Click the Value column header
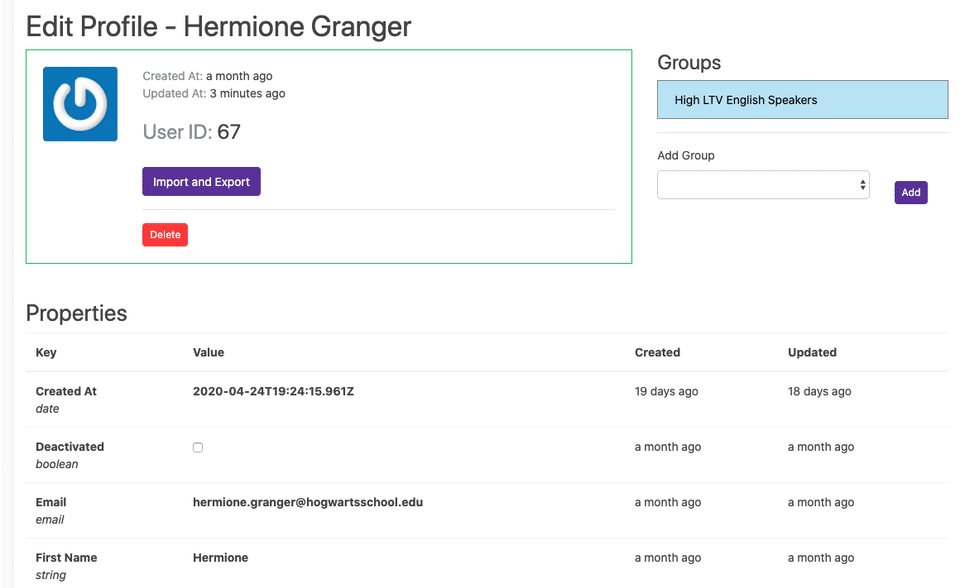Screen dimensions: 960x588 click(x=208, y=352)
